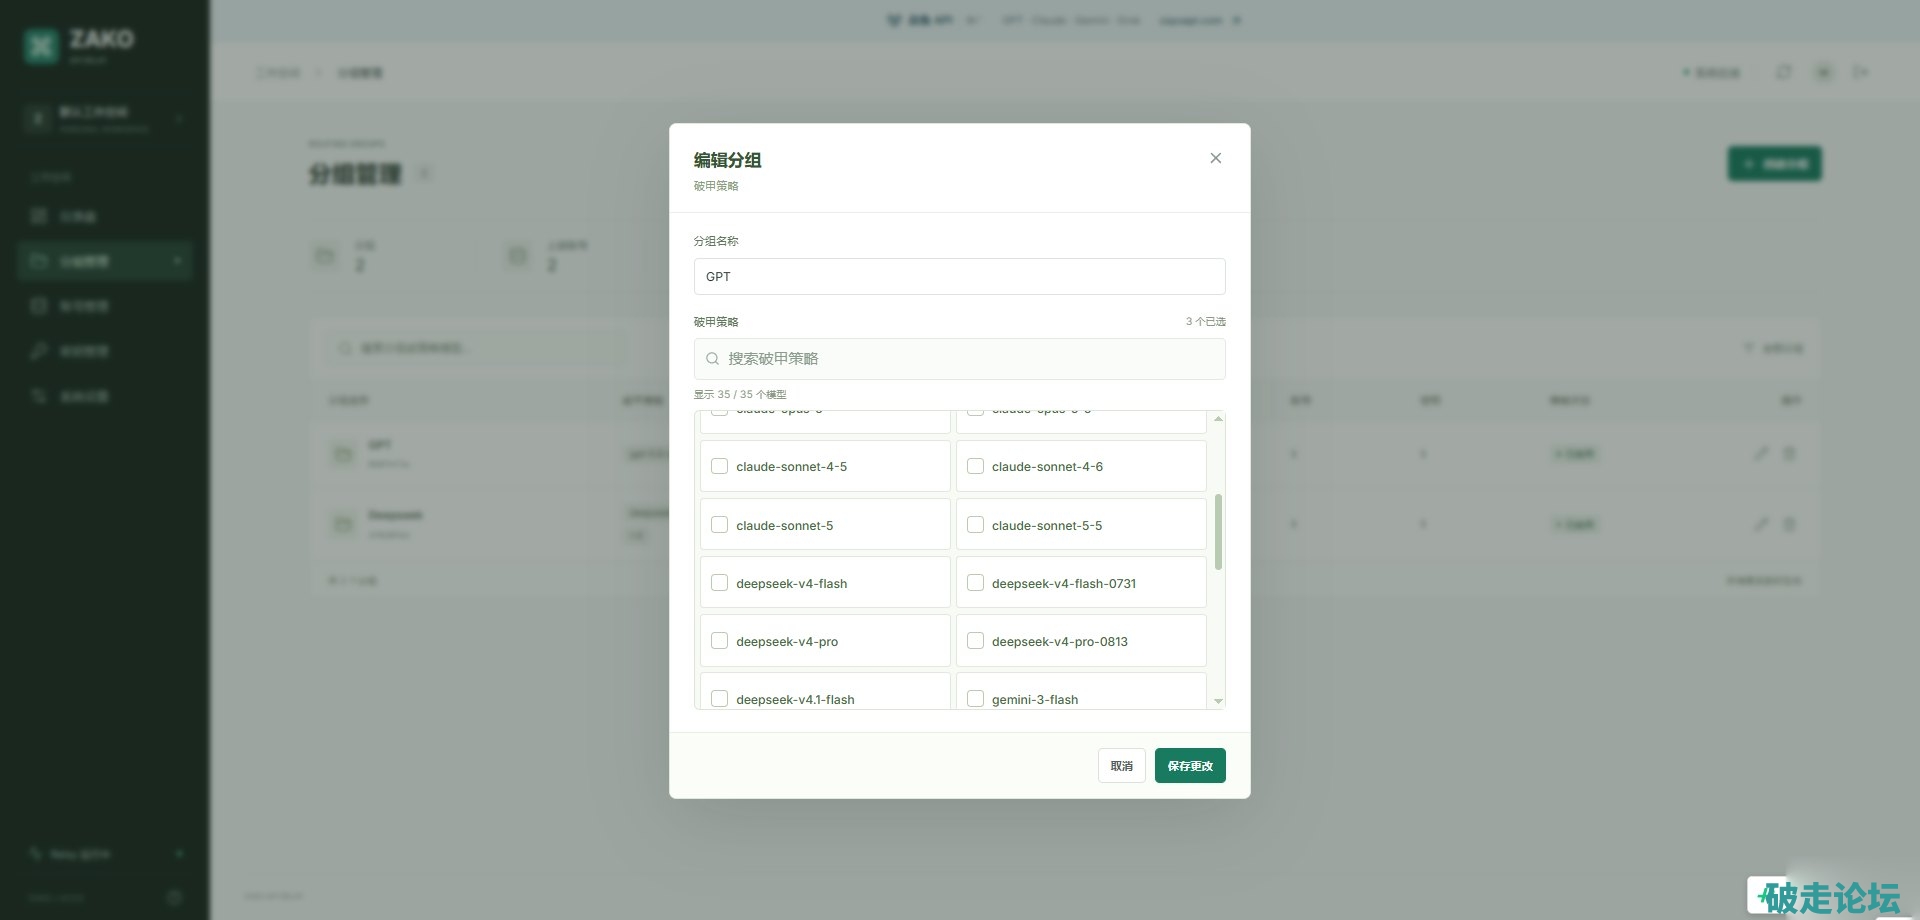The height and width of the screenshot is (920, 1920).
Task: Enable the claude-sonnet-5-5 checkbox
Action: pyautogui.click(x=975, y=525)
